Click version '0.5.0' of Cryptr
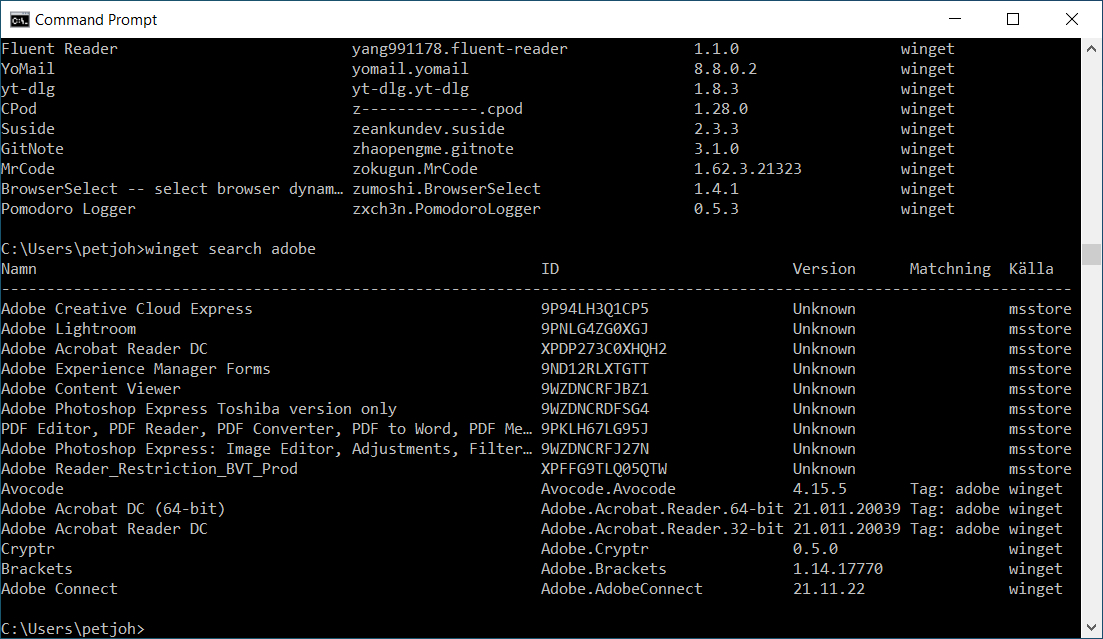The image size is (1103, 639). (x=815, y=549)
